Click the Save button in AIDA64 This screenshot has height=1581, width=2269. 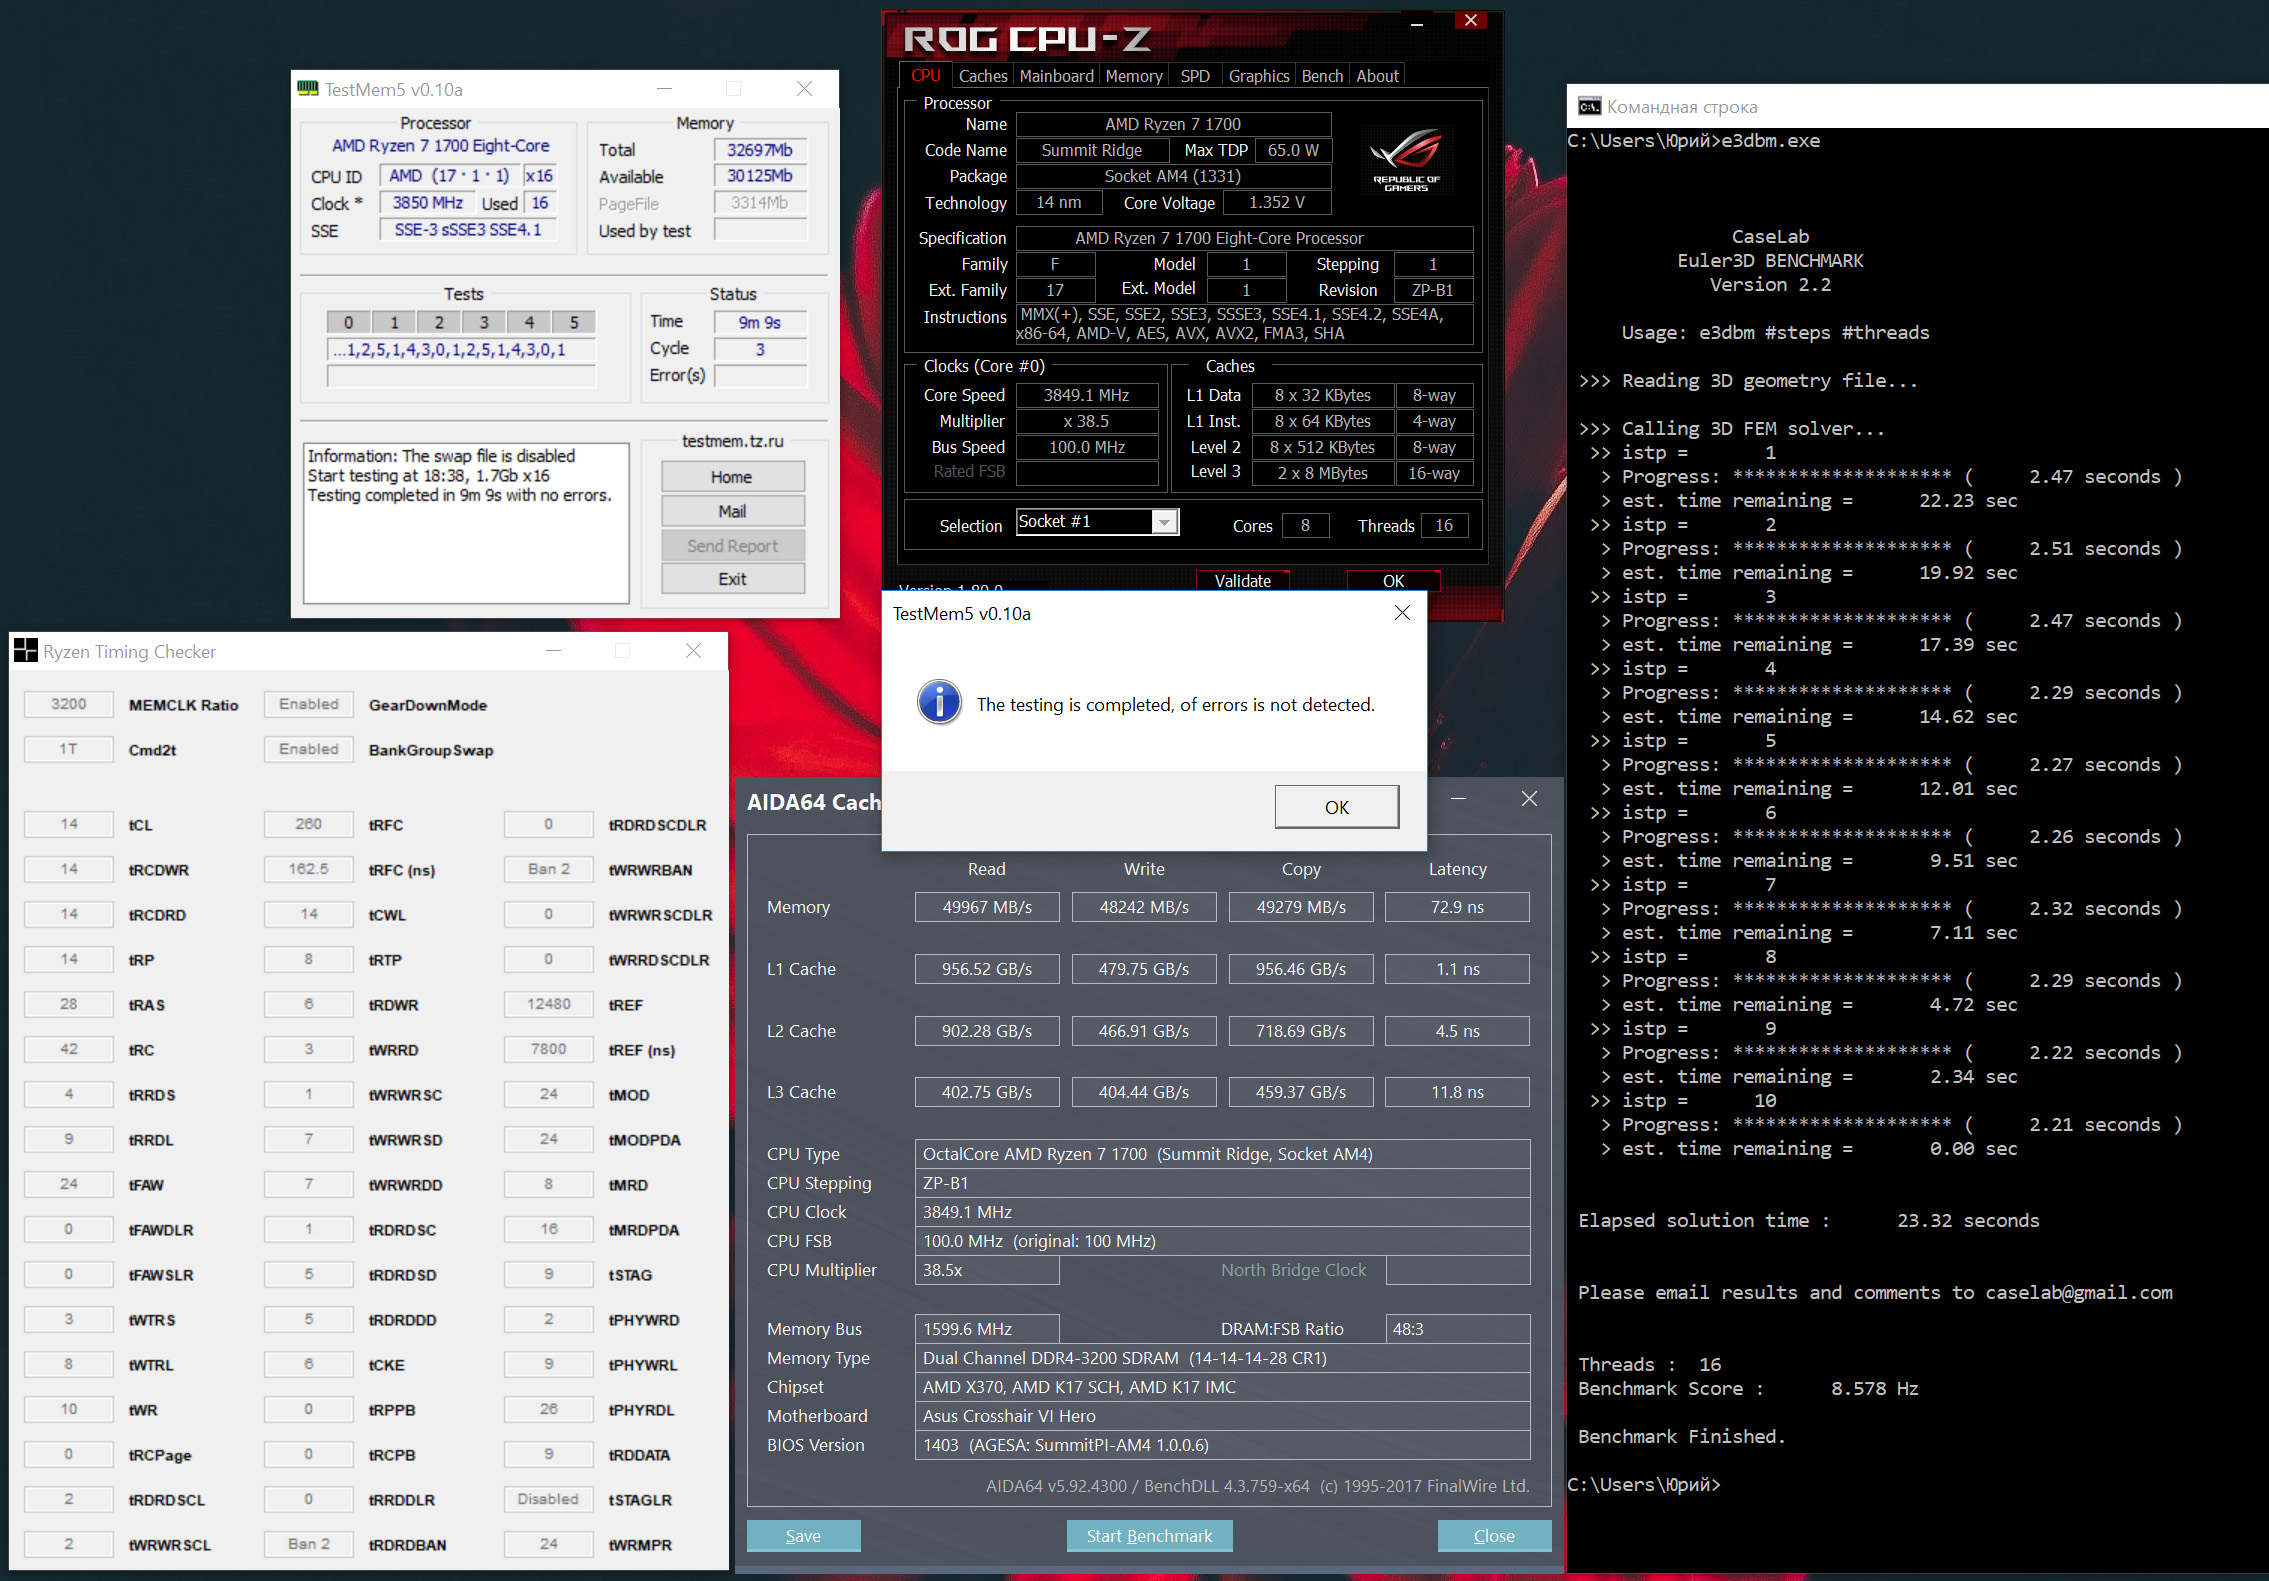click(x=803, y=1535)
